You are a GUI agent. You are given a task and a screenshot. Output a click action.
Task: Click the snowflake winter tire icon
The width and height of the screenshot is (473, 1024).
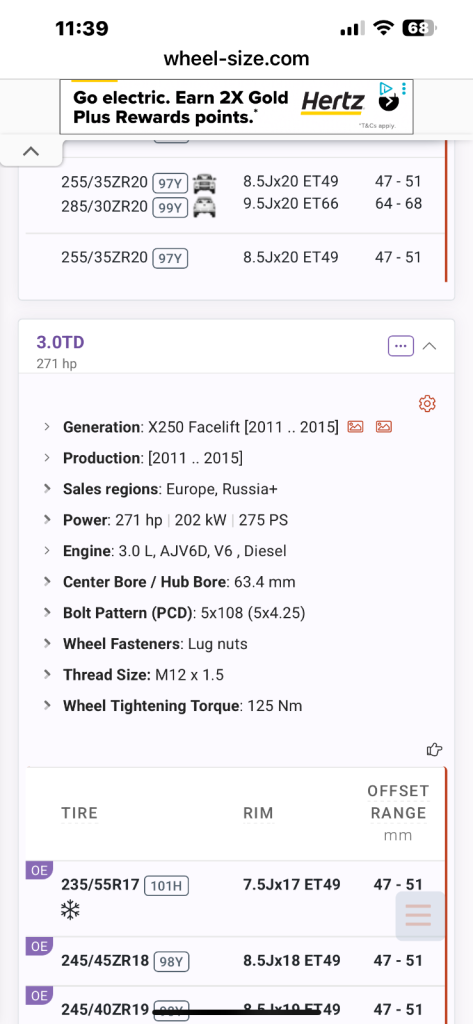point(70,910)
